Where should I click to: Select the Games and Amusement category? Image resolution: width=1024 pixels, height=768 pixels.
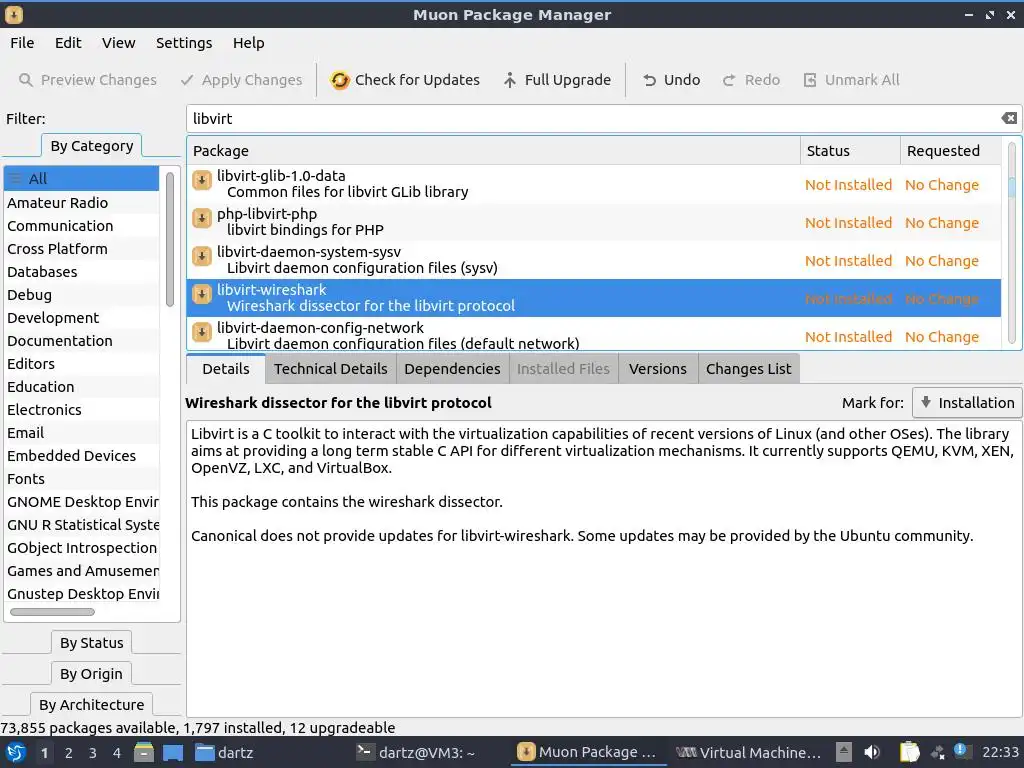(x=82, y=571)
